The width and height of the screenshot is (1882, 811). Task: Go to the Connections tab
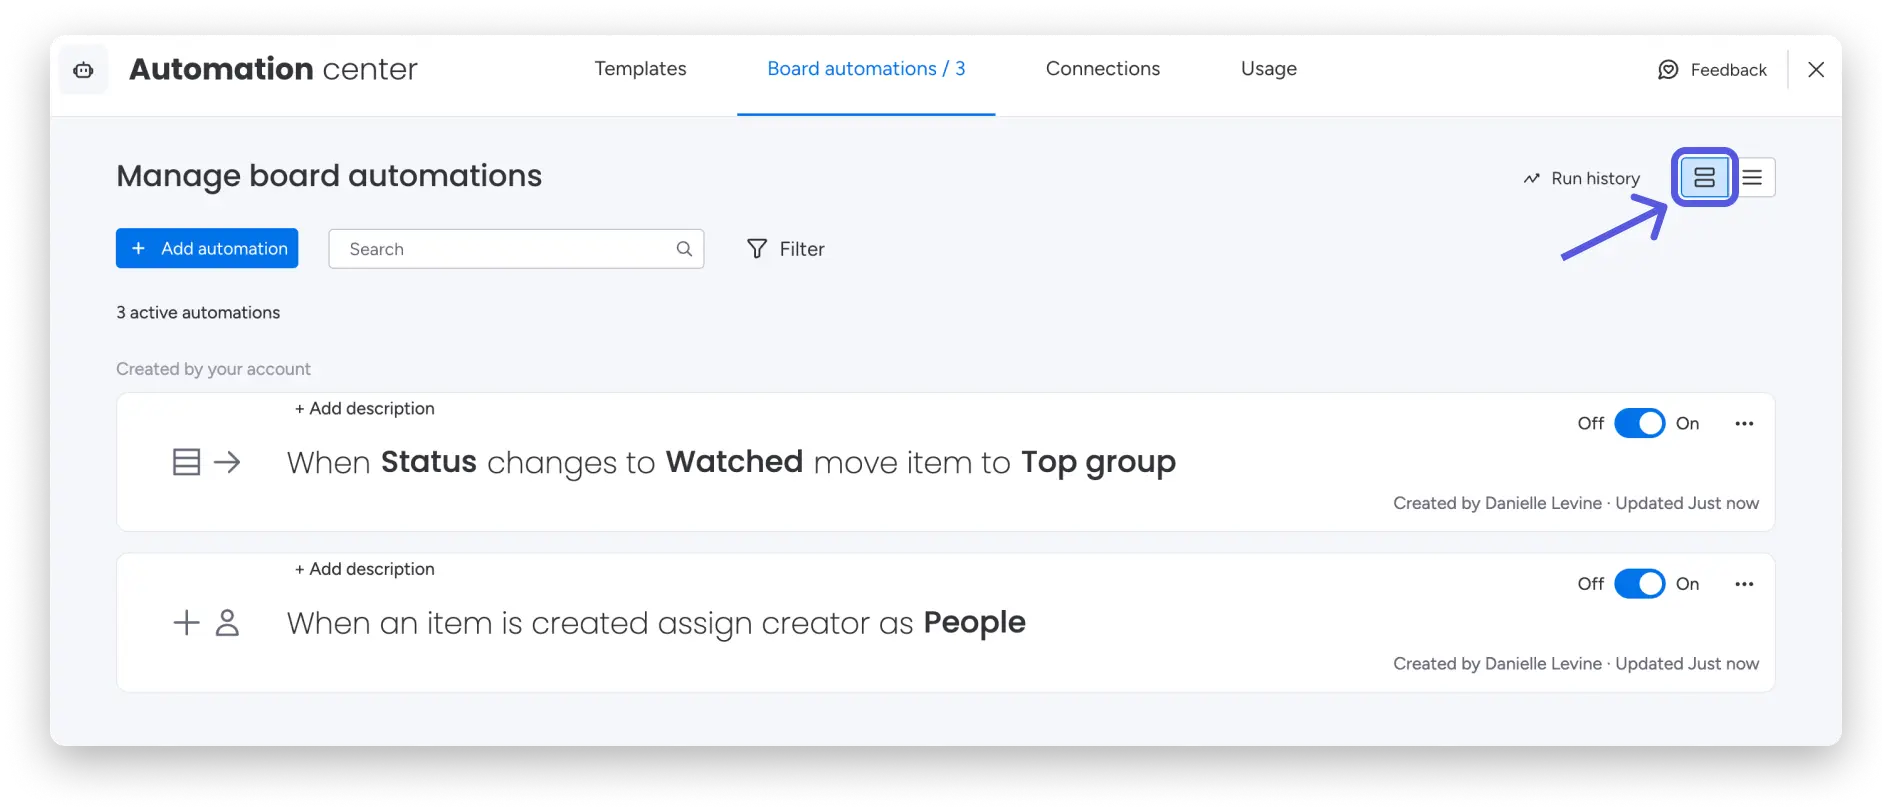1103,69
